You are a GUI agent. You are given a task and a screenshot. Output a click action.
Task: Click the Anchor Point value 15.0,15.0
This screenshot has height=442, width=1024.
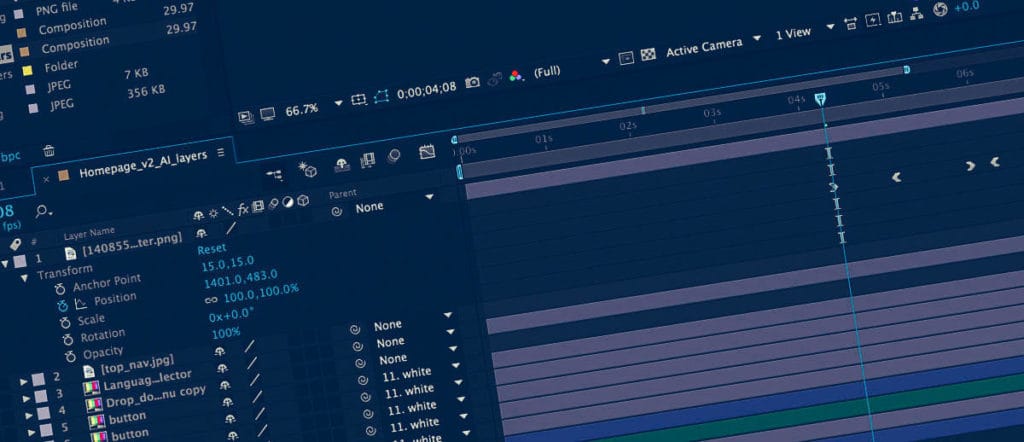[227, 264]
